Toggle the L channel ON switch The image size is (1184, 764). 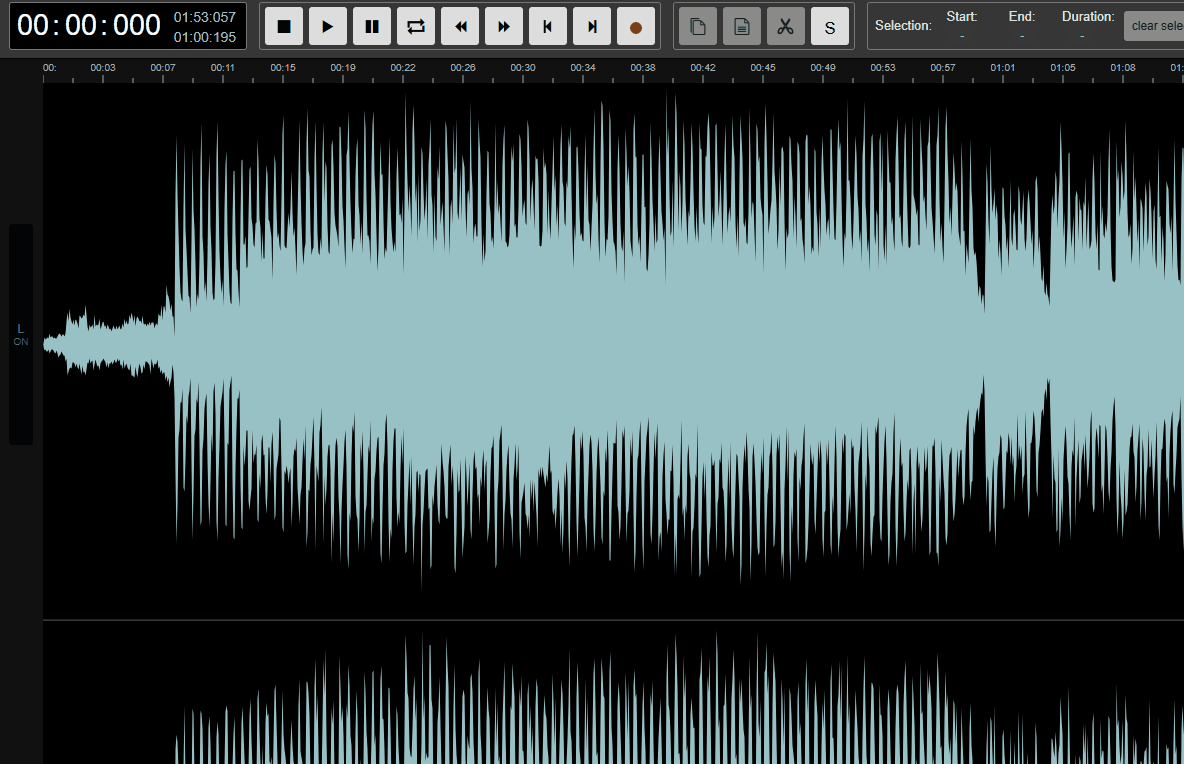[x=21, y=335]
